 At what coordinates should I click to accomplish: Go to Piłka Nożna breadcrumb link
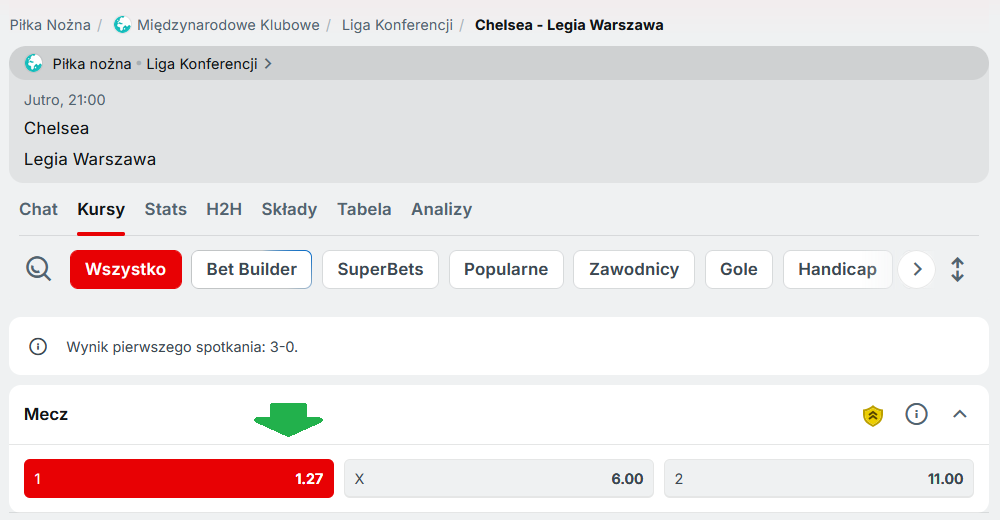(50, 24)
